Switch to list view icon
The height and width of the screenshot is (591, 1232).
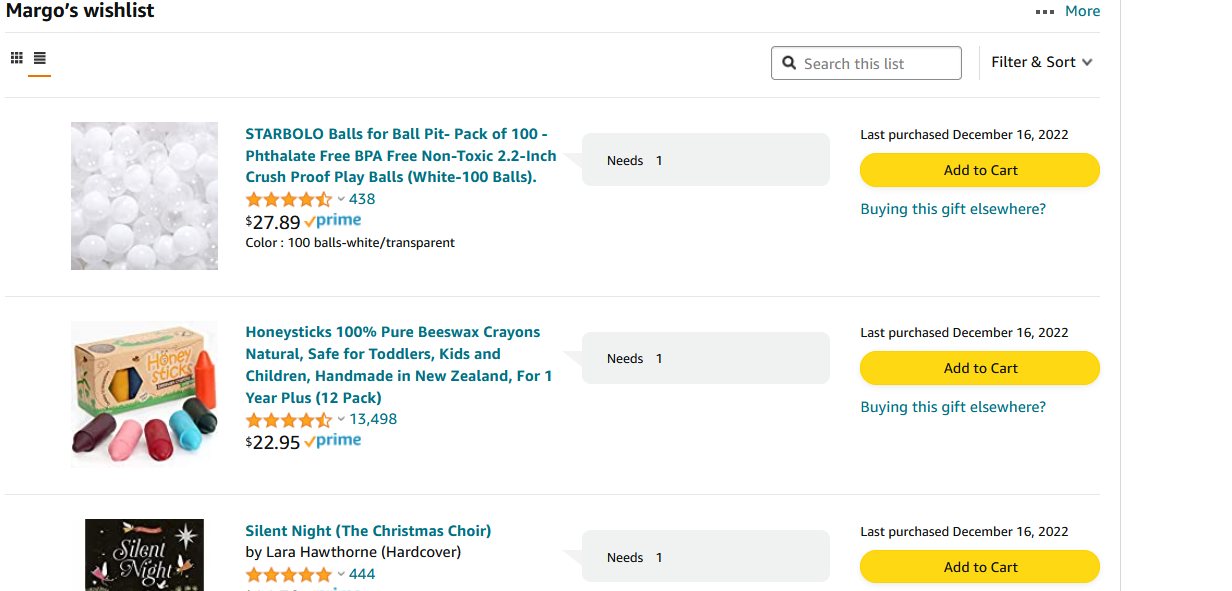pos(40,58)
